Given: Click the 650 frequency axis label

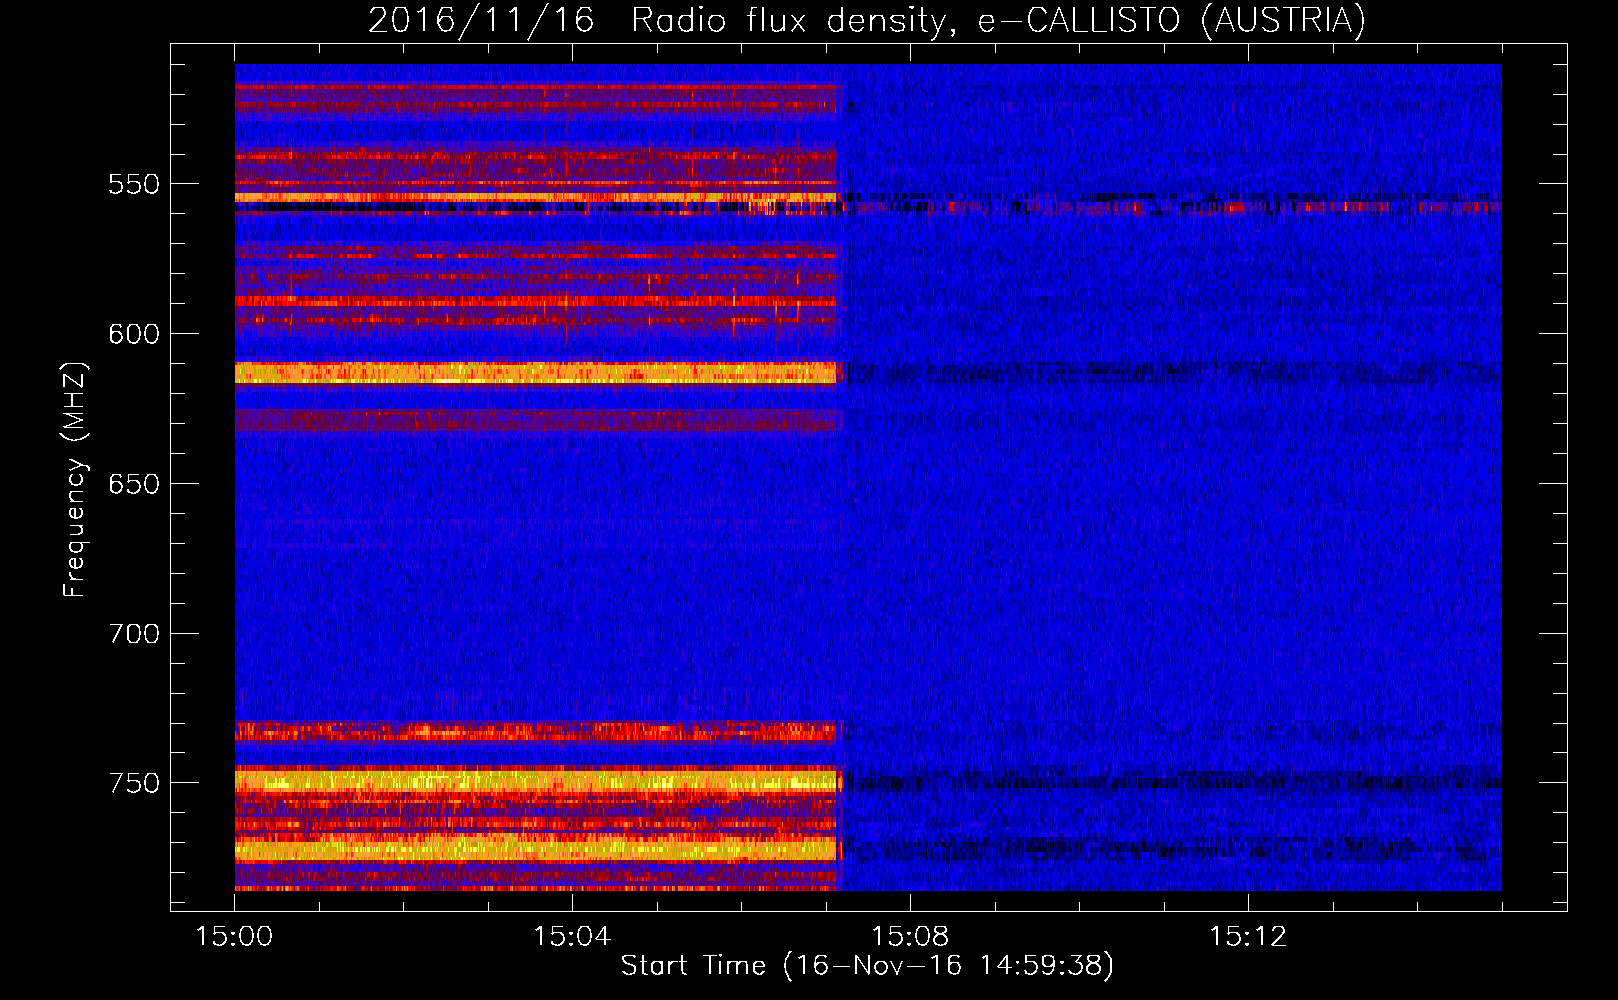Looking at the screenshot, I should pos(134,485).
